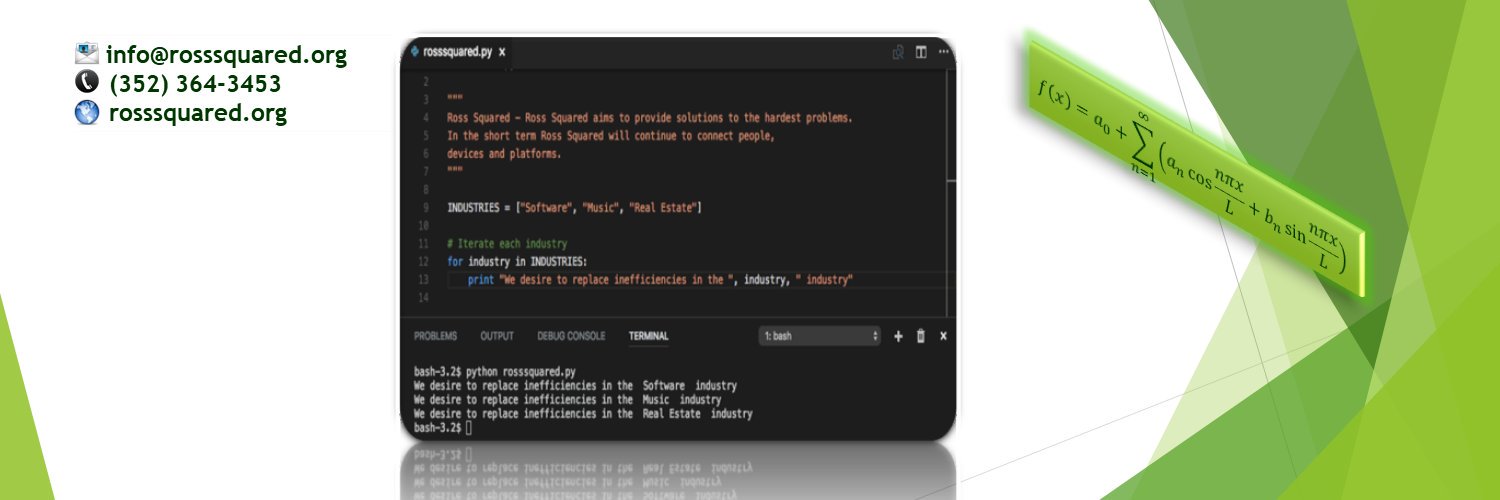1500x500 pixels.
Task: Click the docstring line starting 'Ross Squared –'
Action: tap(650, 118)
